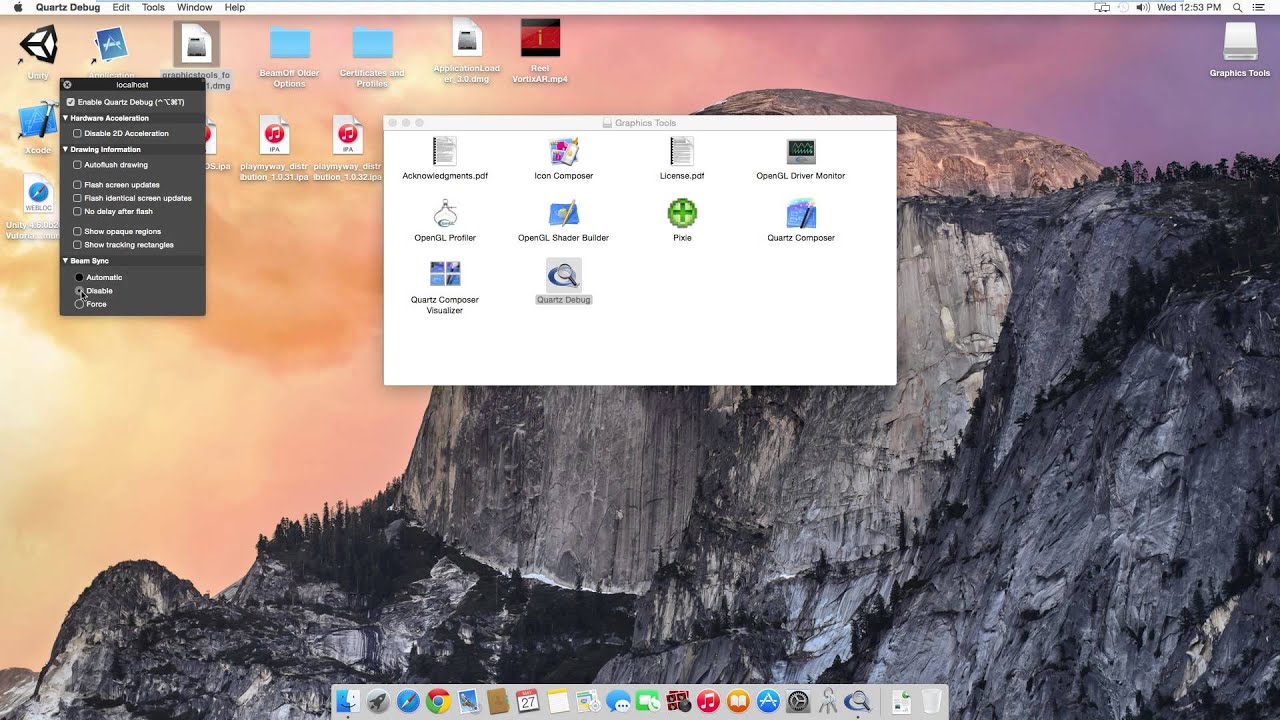Open Keychain Access from the Dock
Viewport: 1280px width, 720px height.
[828, 701]
